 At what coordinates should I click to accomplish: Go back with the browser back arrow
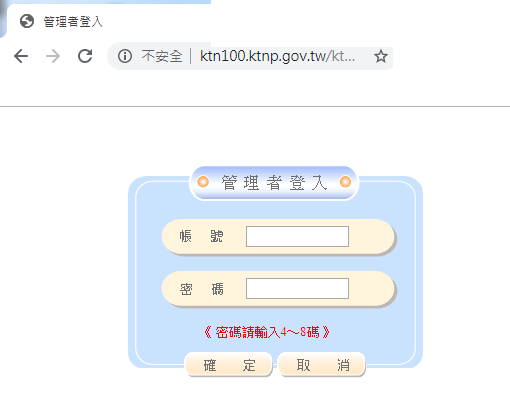pos(21,56)
